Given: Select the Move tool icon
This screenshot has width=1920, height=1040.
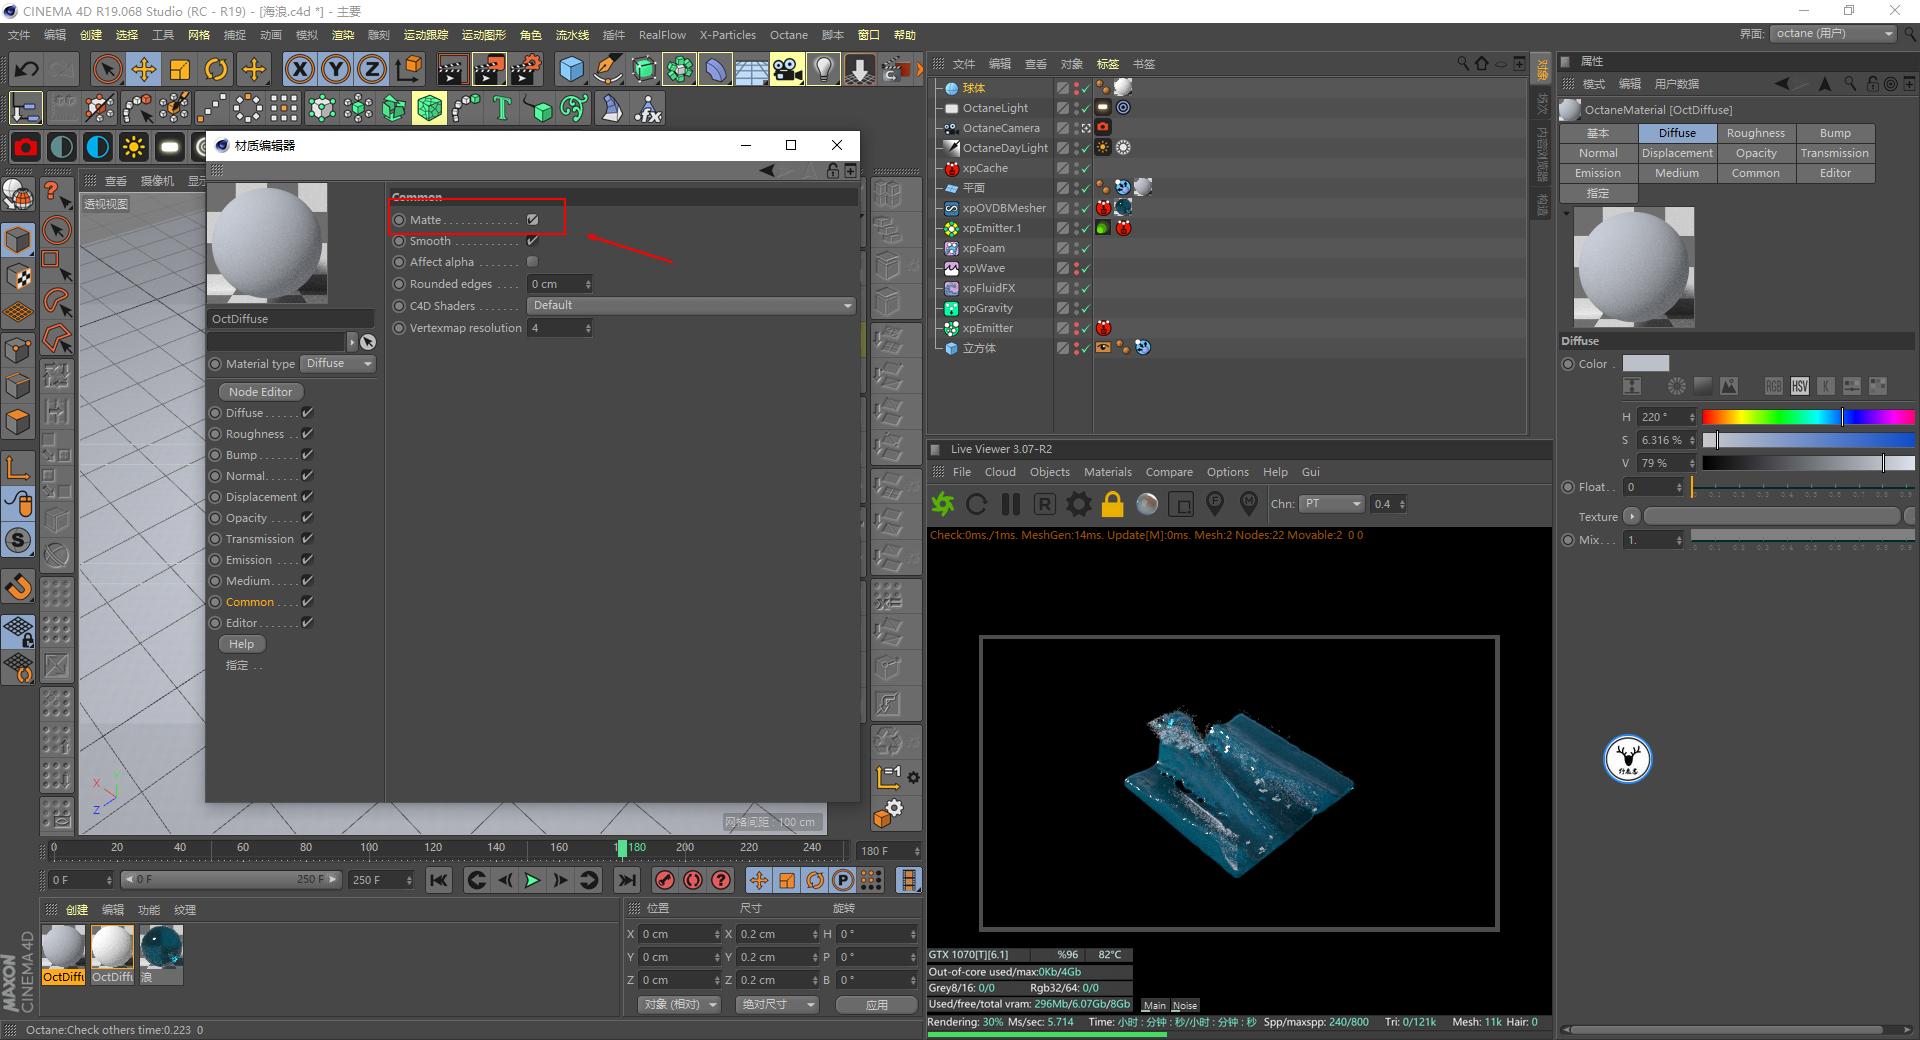Looking at the screenshot, I should pyautogui.click(x=144, y=69).
